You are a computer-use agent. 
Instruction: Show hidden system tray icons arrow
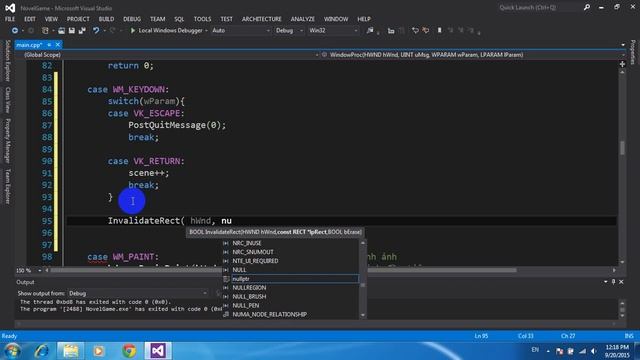tap(548, 351)
